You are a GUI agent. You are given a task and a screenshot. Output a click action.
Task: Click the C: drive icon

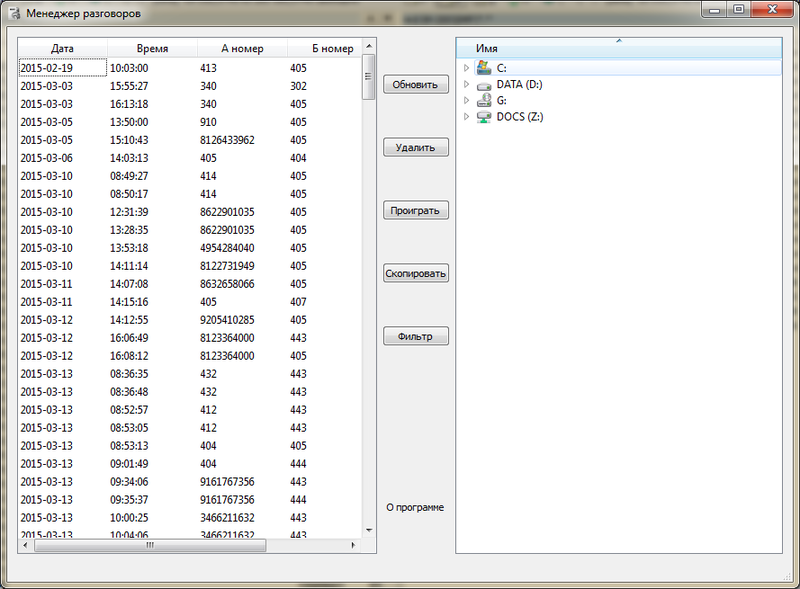coord(484,68)
